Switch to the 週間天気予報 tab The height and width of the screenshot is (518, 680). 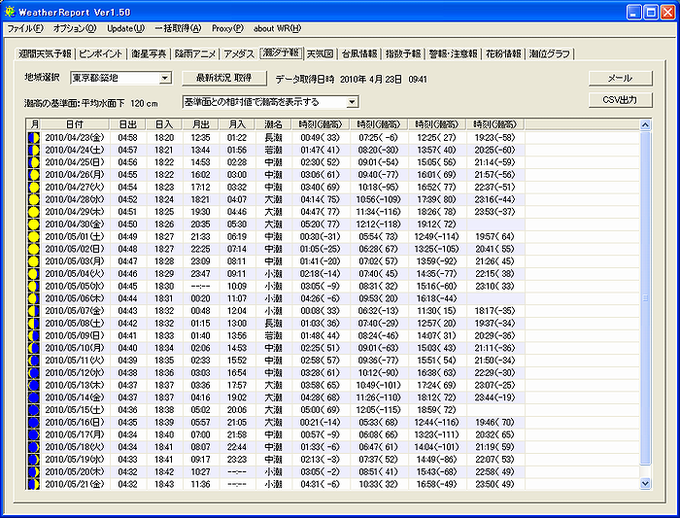click(x=45, y=54)
